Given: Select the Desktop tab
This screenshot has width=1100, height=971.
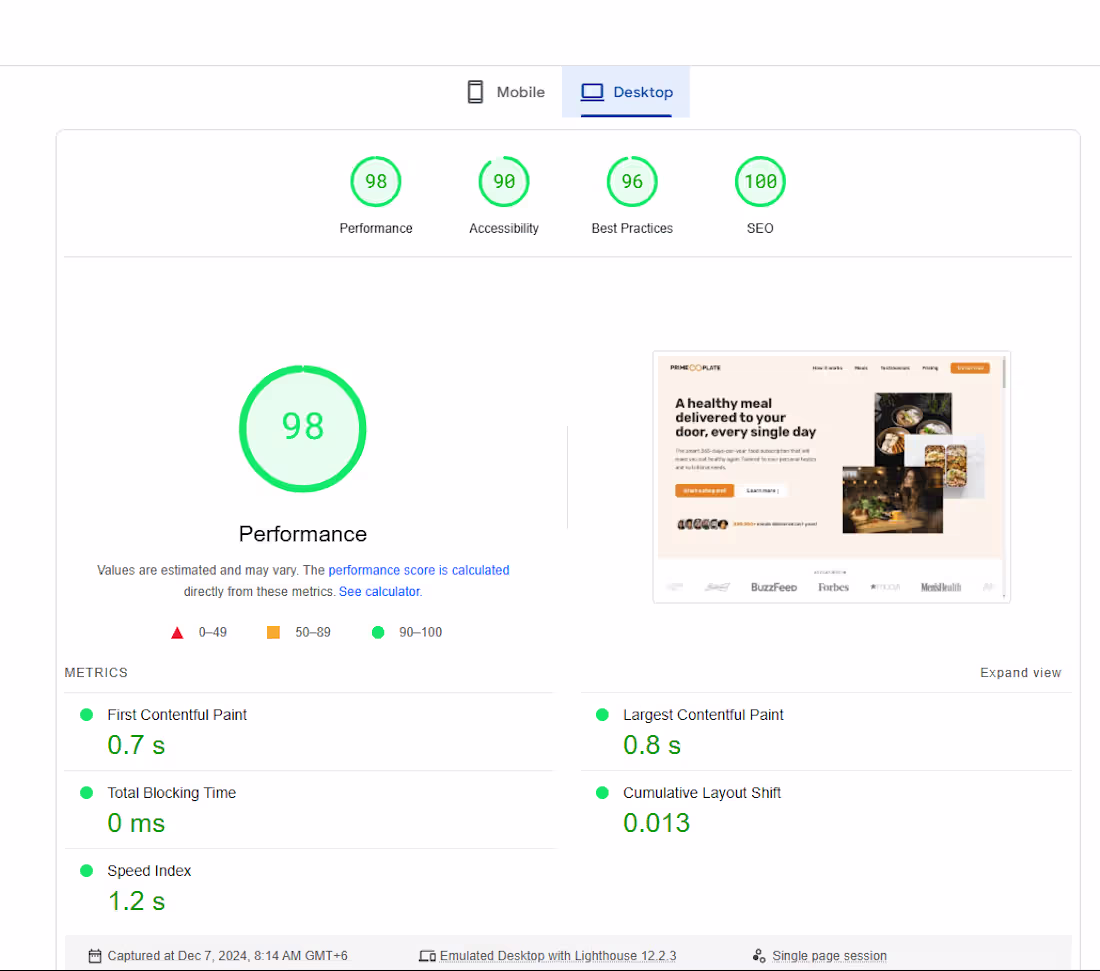Looking at the screenshot, I should coord(626,92).
